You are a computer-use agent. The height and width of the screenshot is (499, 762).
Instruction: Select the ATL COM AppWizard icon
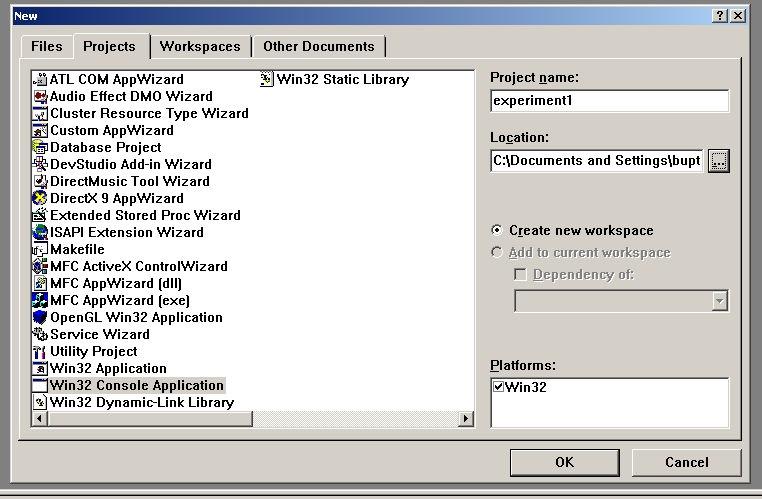point(41,80)
